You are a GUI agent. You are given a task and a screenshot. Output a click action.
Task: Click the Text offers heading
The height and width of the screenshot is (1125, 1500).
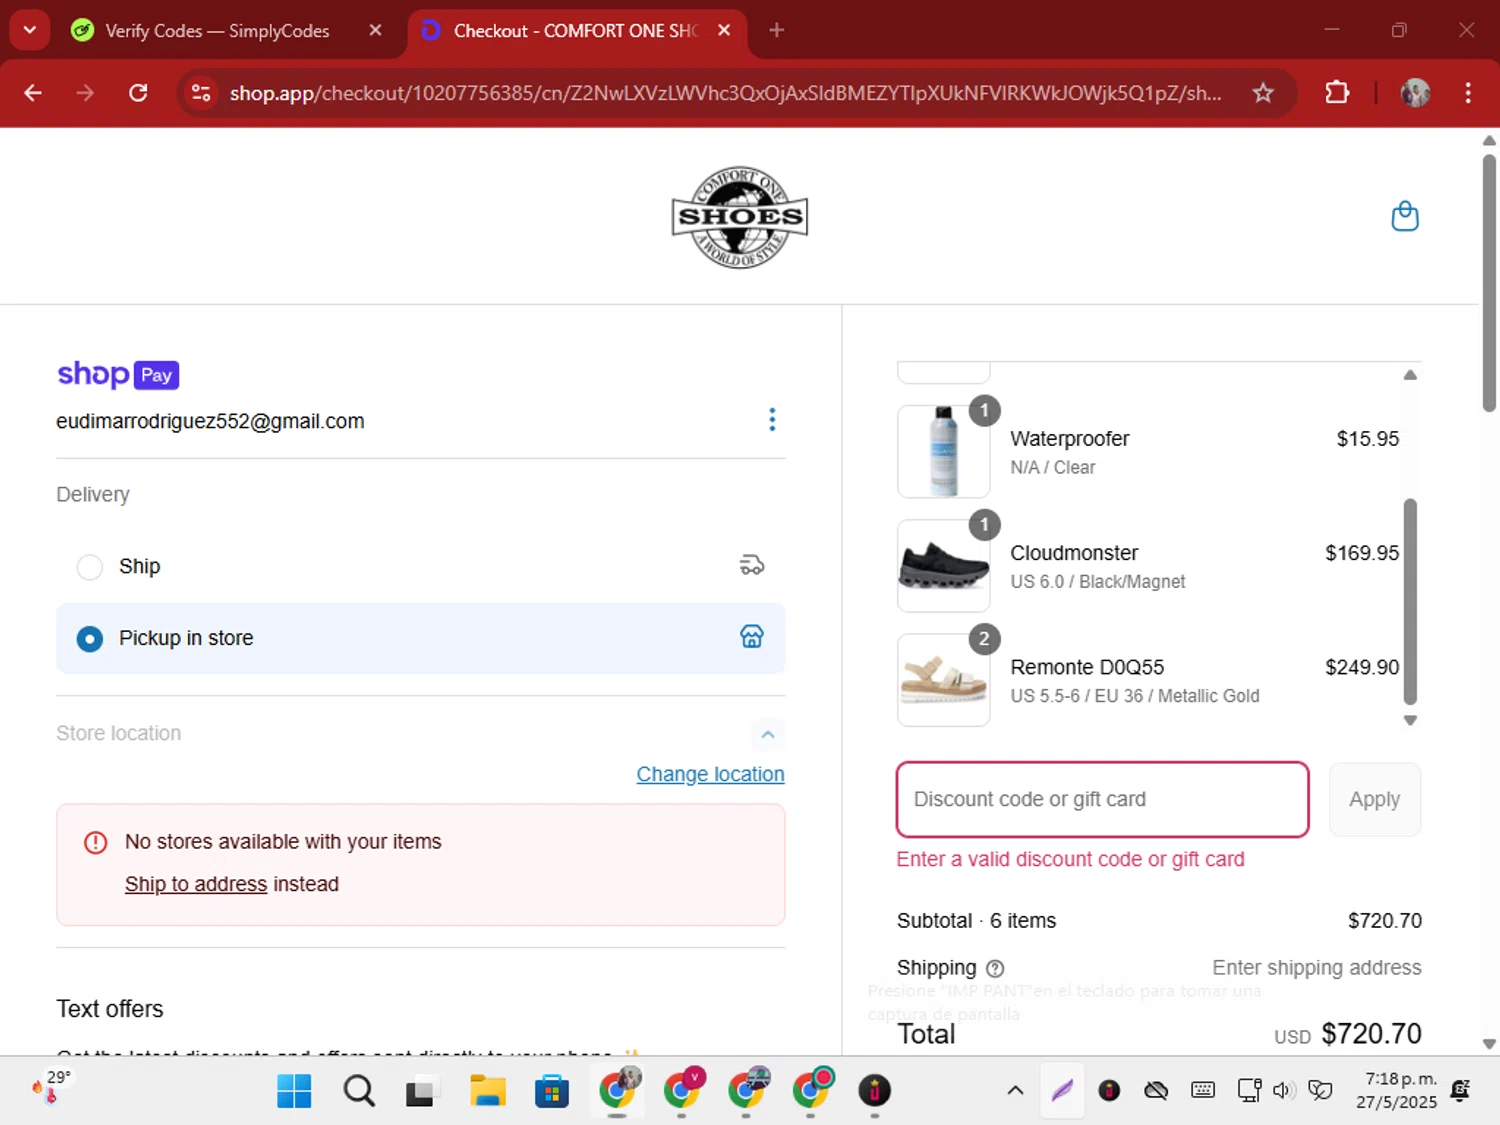[x=110, y=1009]
